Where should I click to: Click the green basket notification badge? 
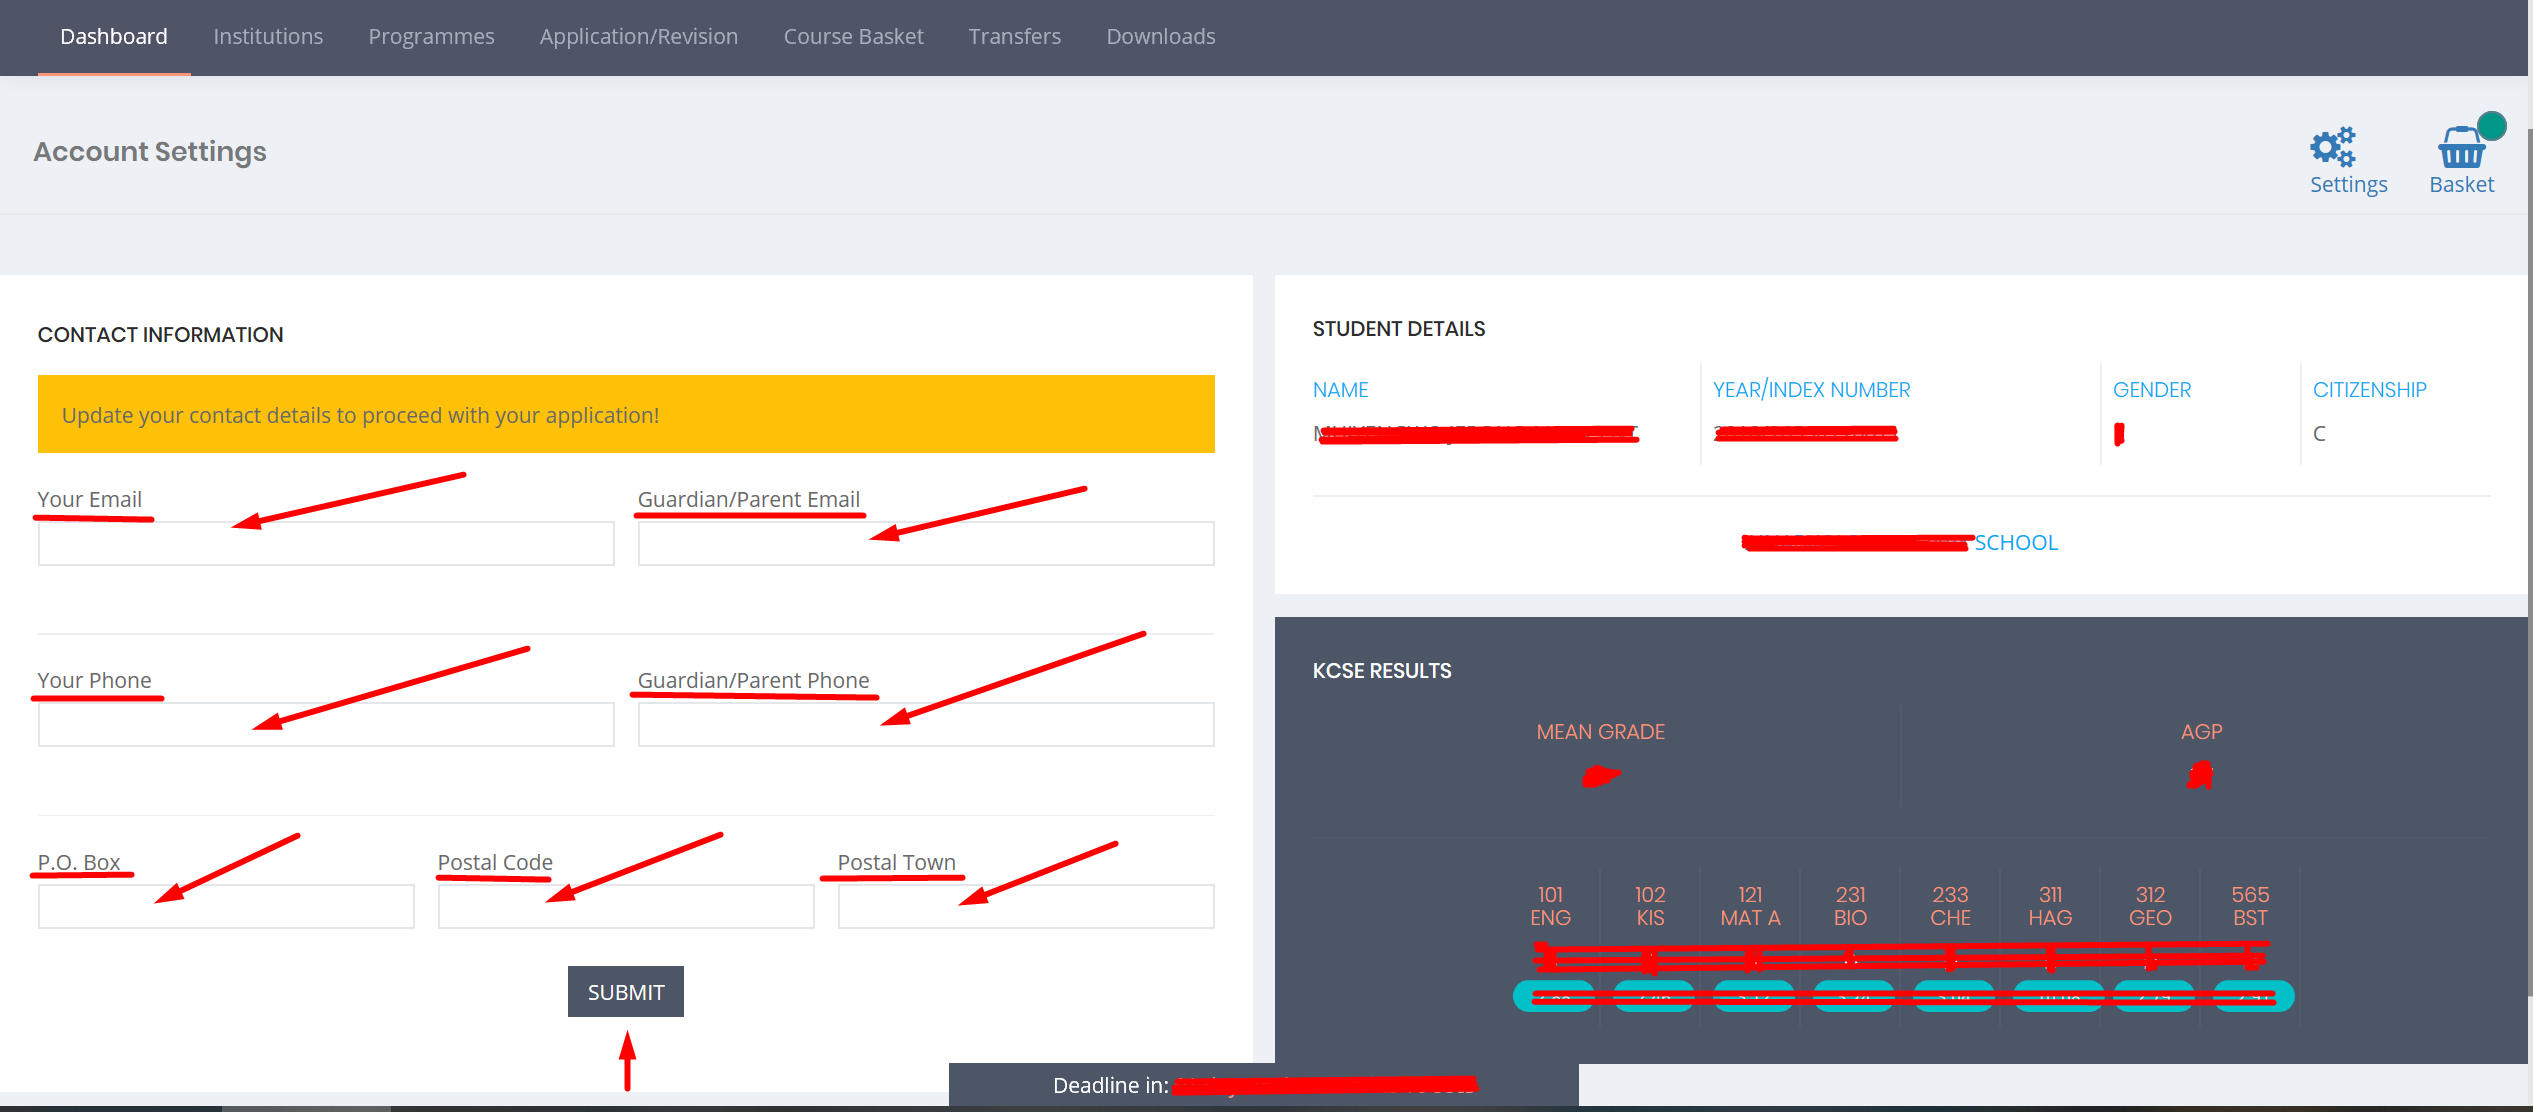(x=2492, y=126)
